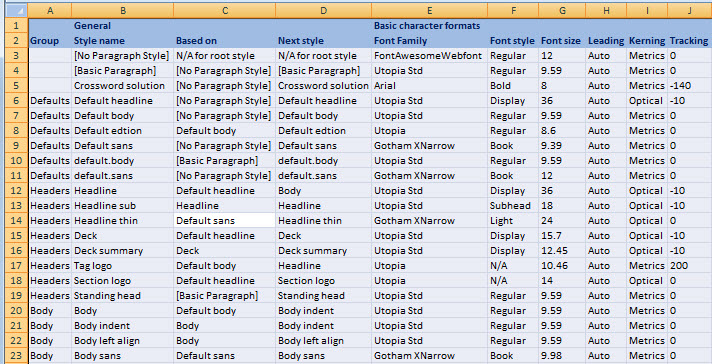The width and height of the screenshot is (712, 364).
Task: Select the 'Arial' font family cell
Action: pos(429,85)
